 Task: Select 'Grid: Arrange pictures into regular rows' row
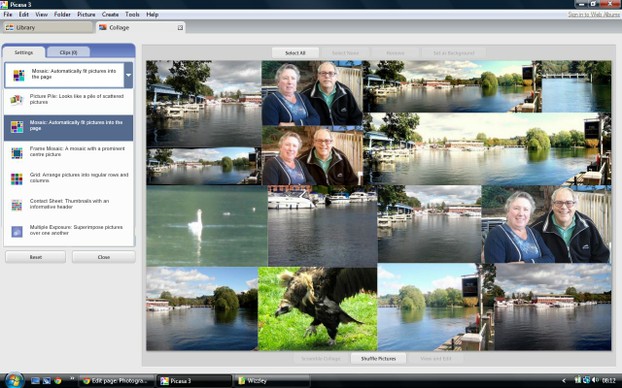(69, 178)
